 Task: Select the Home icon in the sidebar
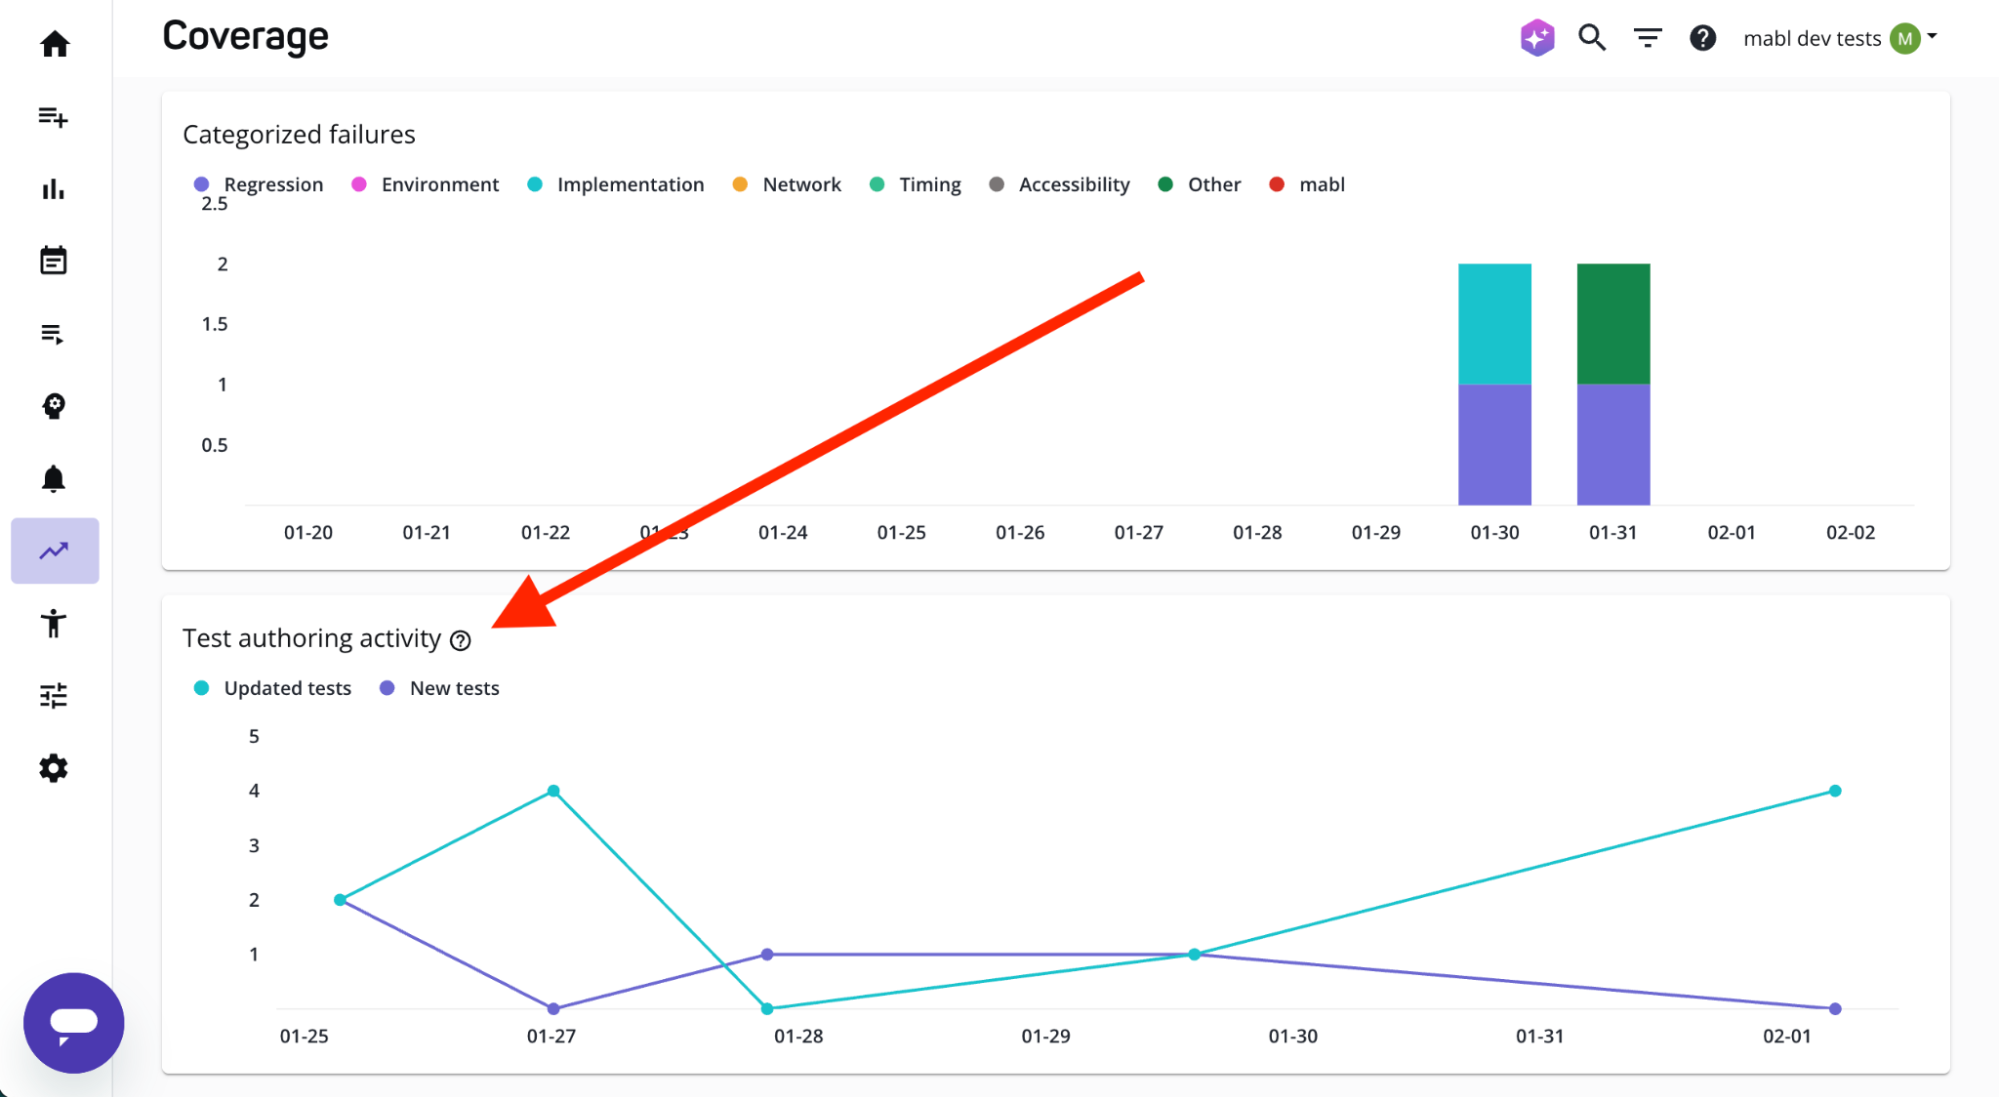coord(55,43)
